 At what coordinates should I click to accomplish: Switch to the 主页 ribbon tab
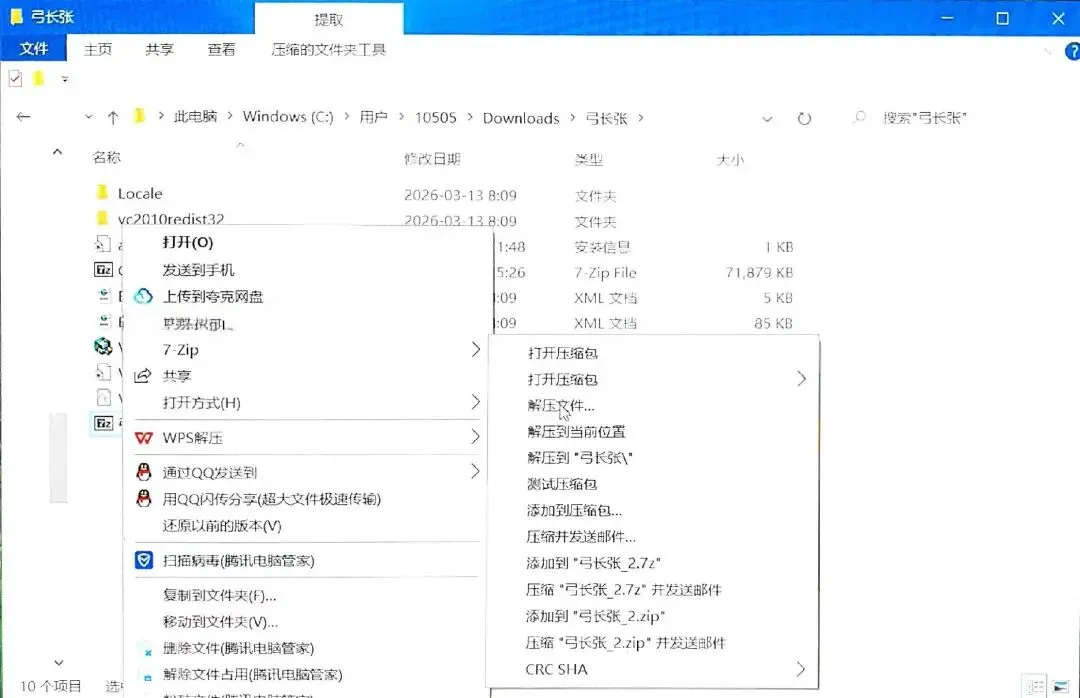coord(98,50)
